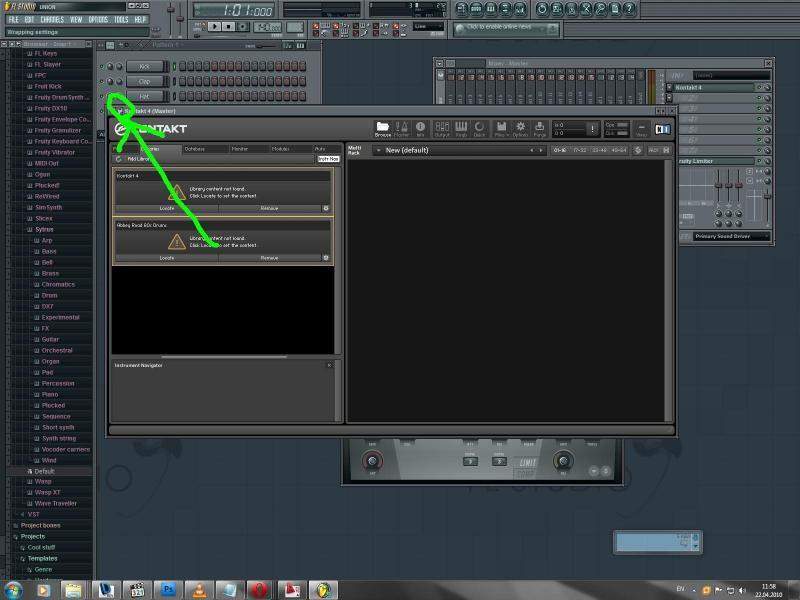Open the Kontakt Info icon
Image resolution: width=800 pixels, height=600 pixels.
pos(420,129)
